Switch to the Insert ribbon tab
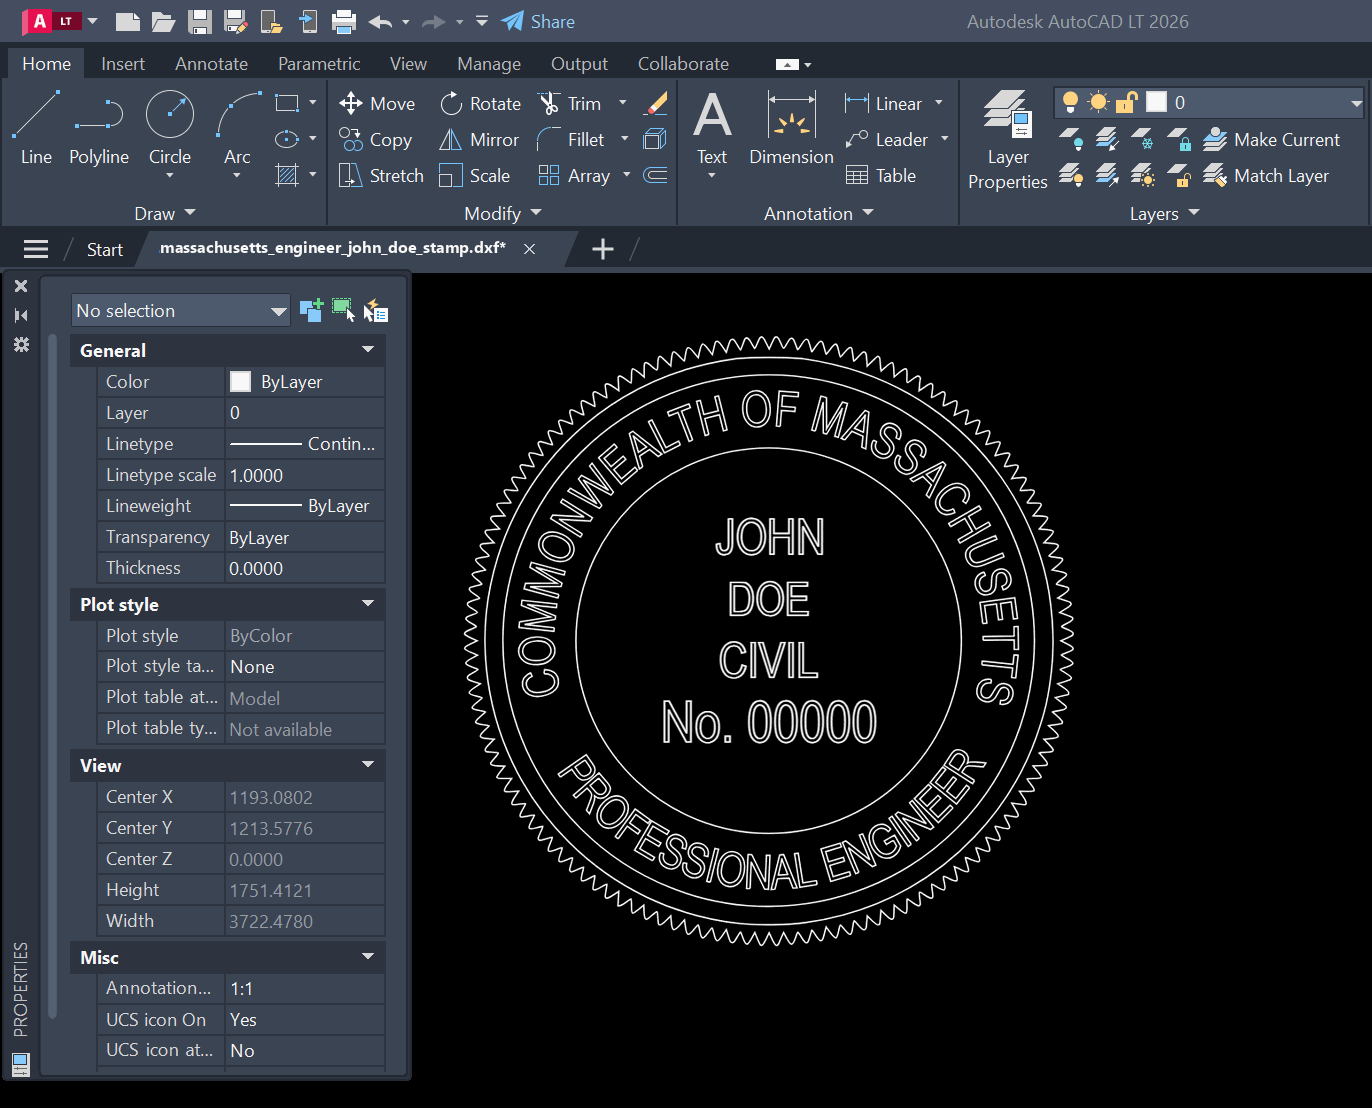Image resolution: width=1372 pixels, height=1108 pixels. coord(123,64)
